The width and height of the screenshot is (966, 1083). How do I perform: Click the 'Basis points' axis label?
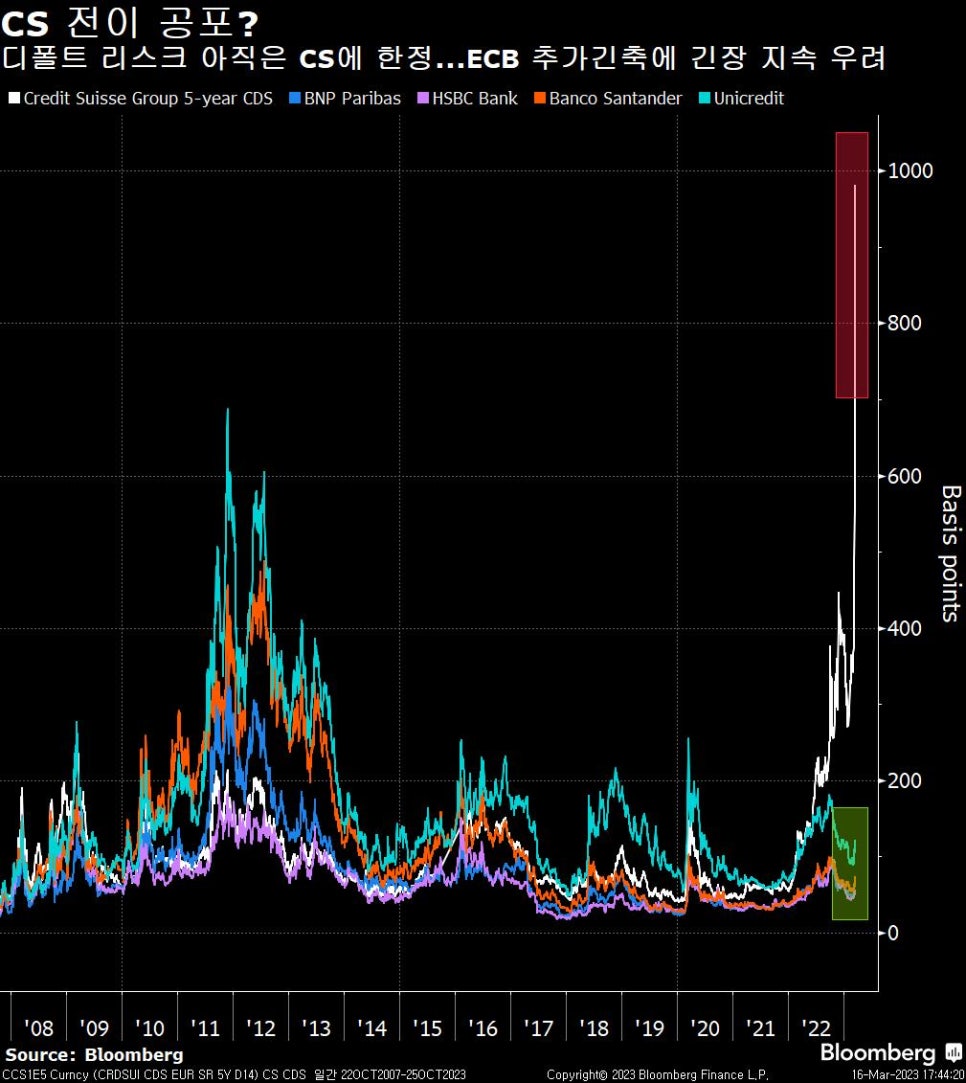point(951,553)
